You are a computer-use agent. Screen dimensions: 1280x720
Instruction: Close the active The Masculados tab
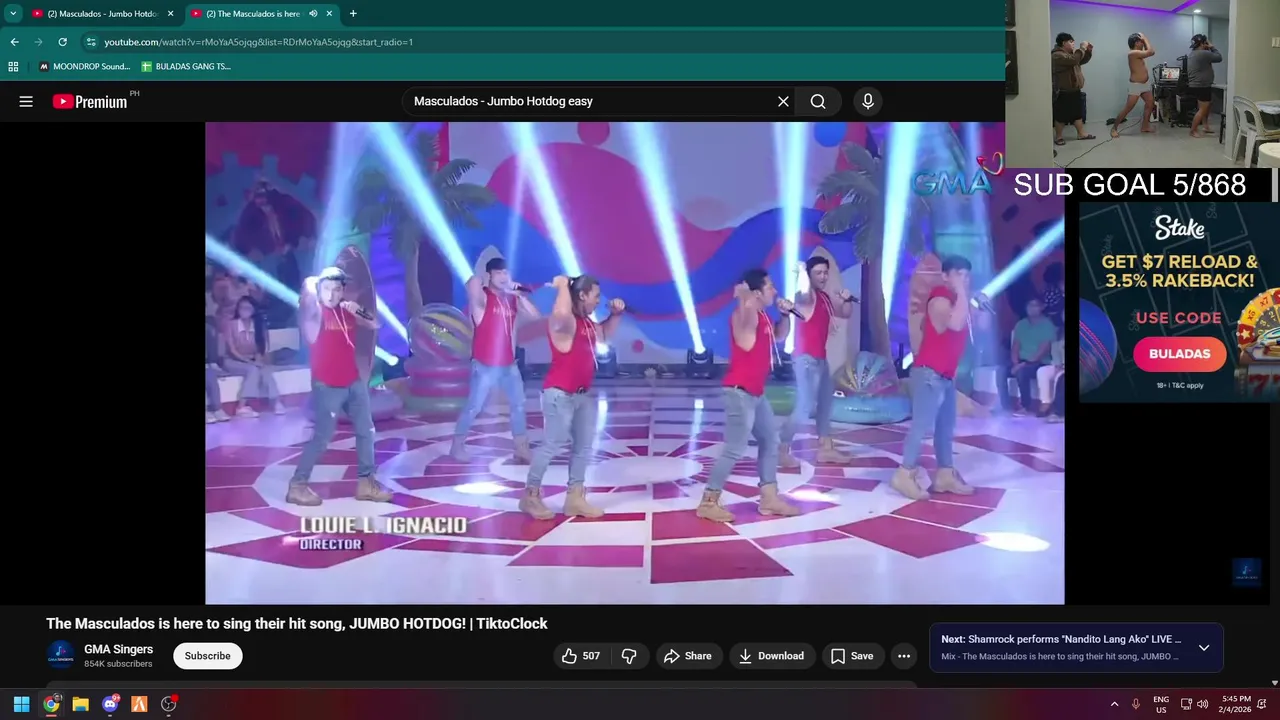point(329,14)
